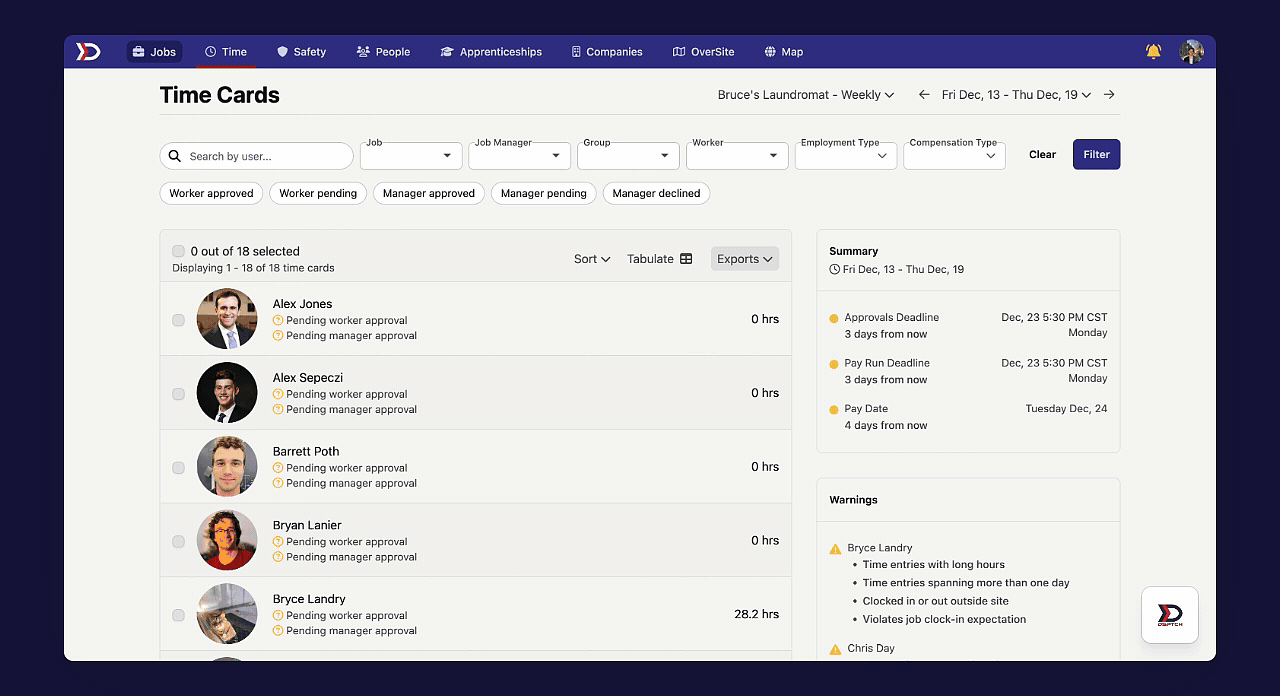Toggle select-all time cards checkbox
1280x696 pixels.
tap(178, 251)
